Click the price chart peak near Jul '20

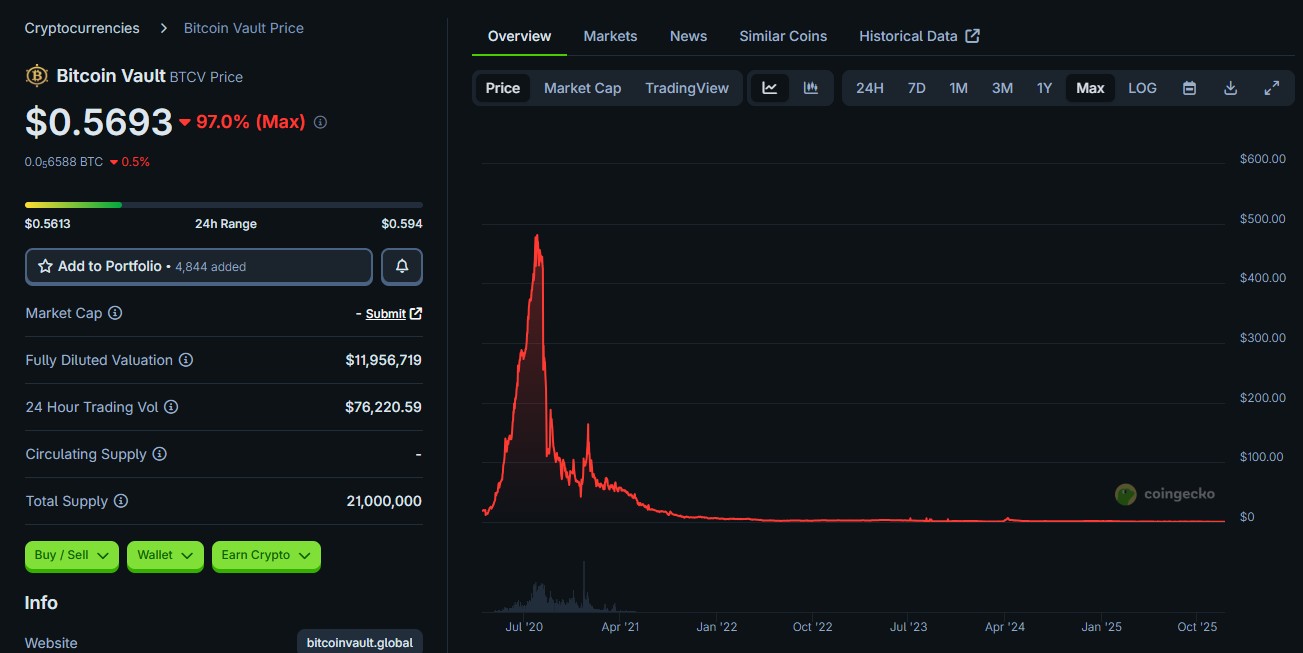(x=538, y=237)
